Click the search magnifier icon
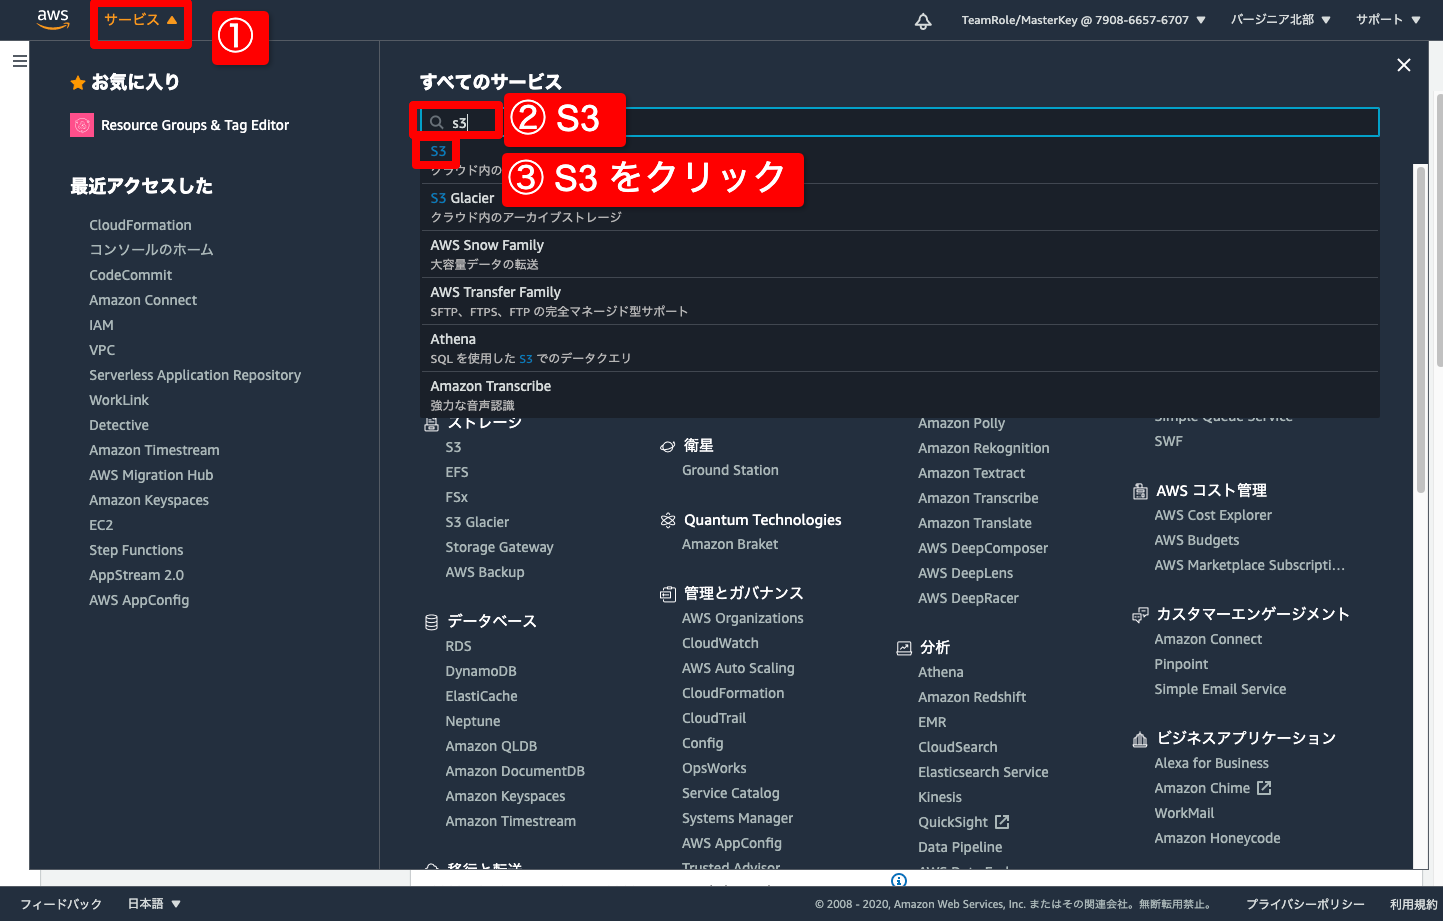 pyautogui.click(x=437, y=122)
